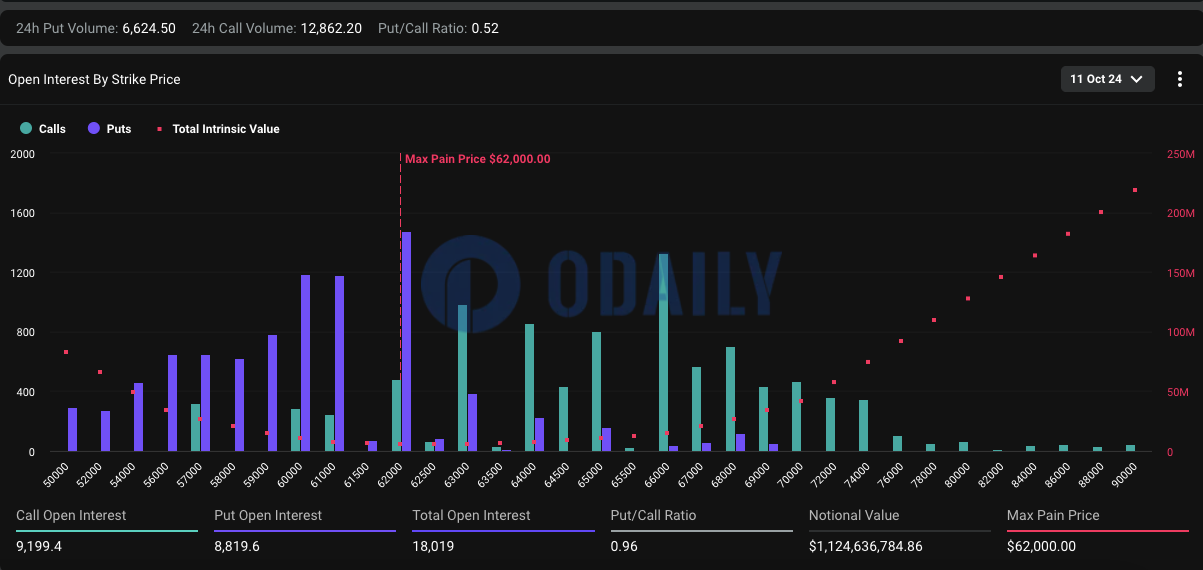This screenshot has width=1203, height=570.
Task: Click the intrinsic value marker above 90000 strike
Action: (1134, 190)
